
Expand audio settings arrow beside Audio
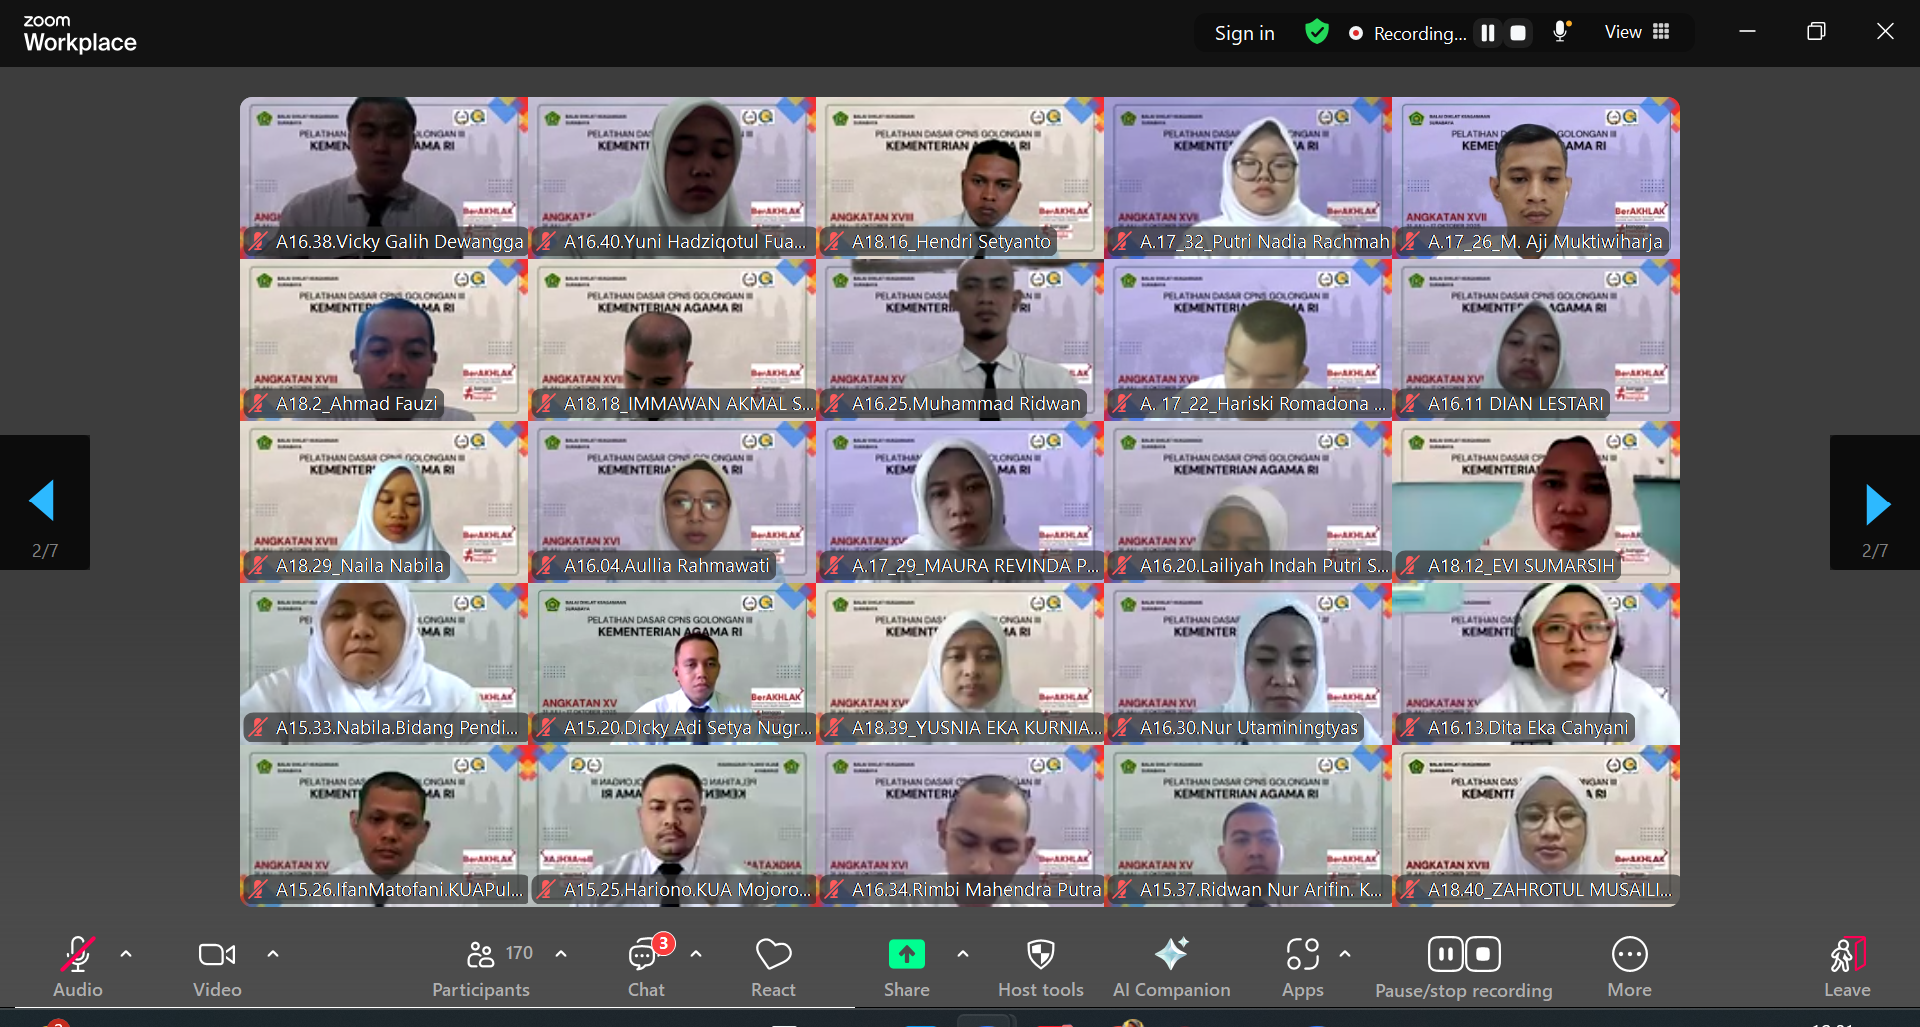click(x=126, y=954)
